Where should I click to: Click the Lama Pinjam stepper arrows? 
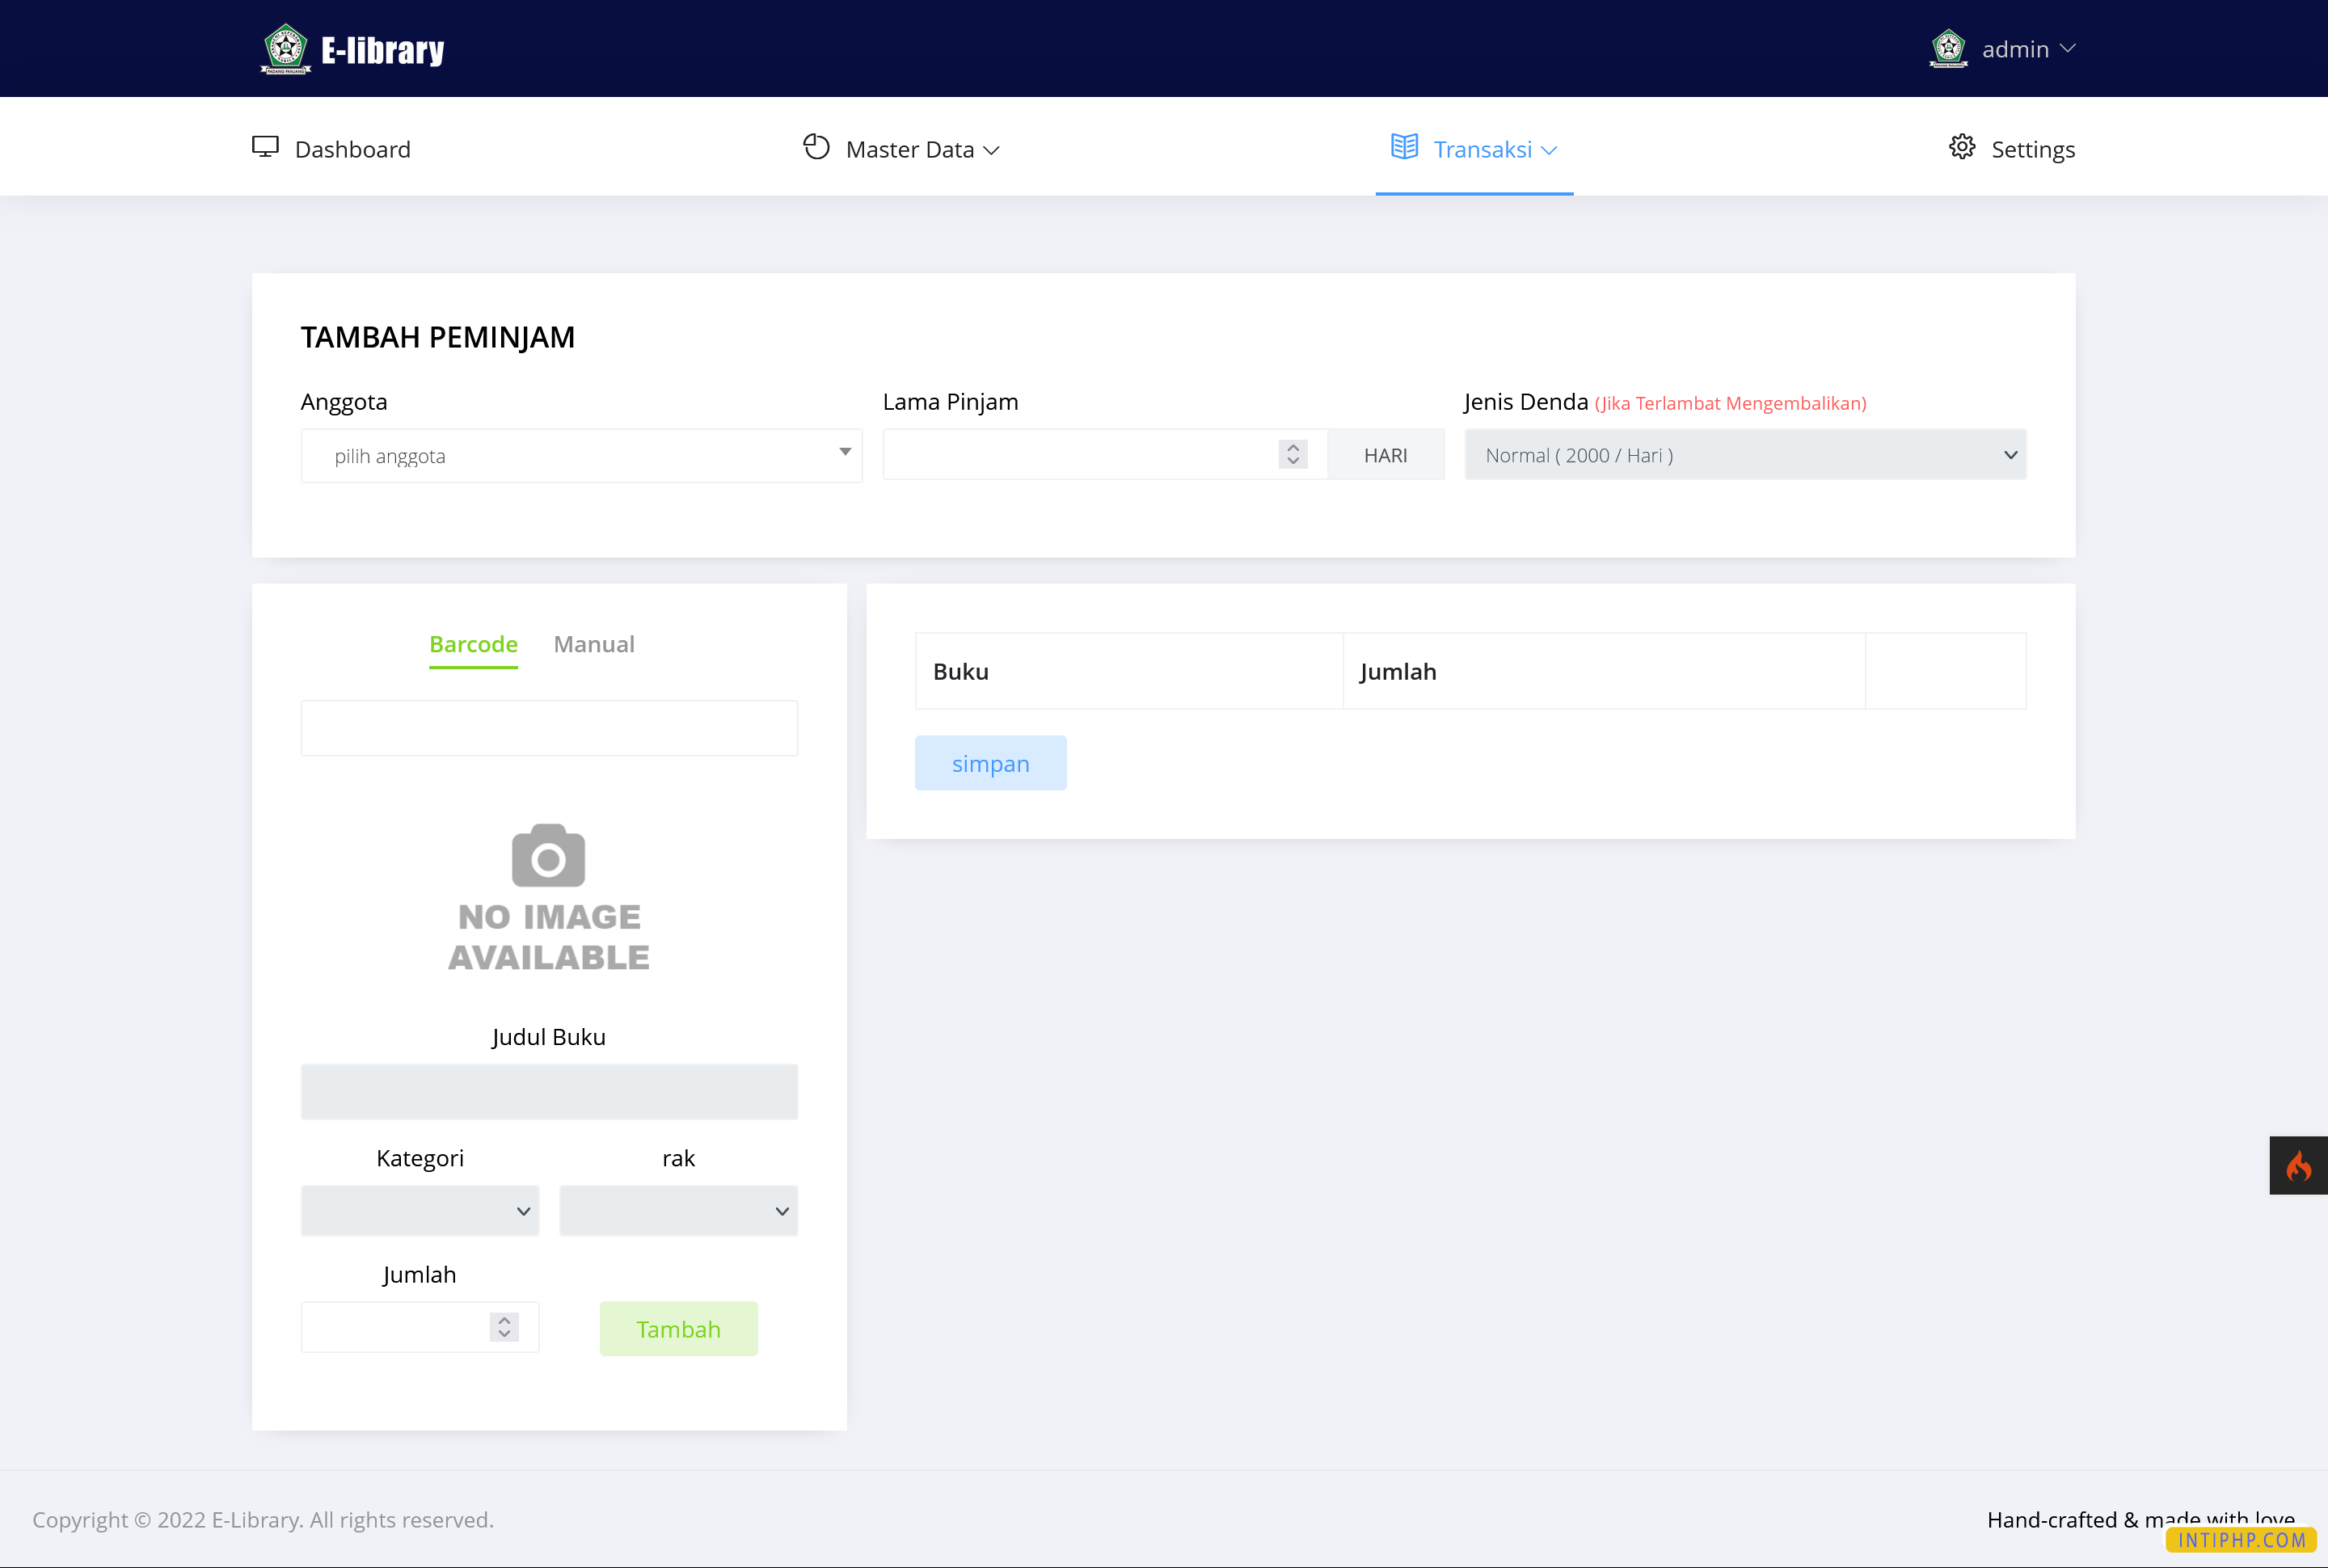[x=1292, y=454]
